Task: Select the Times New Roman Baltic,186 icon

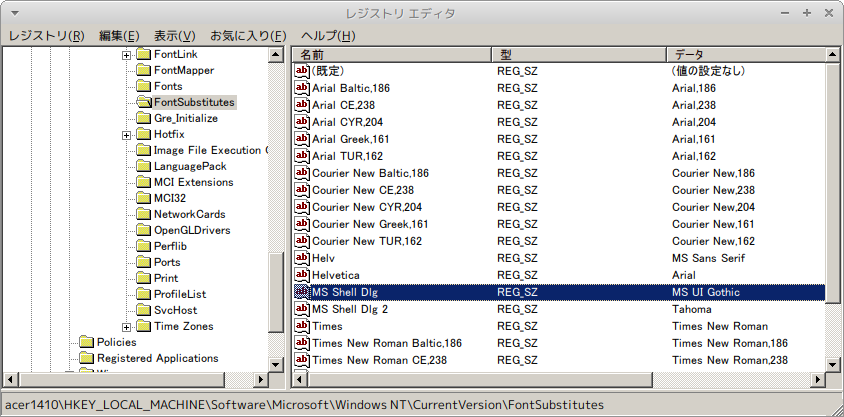Action: [302, 343]
